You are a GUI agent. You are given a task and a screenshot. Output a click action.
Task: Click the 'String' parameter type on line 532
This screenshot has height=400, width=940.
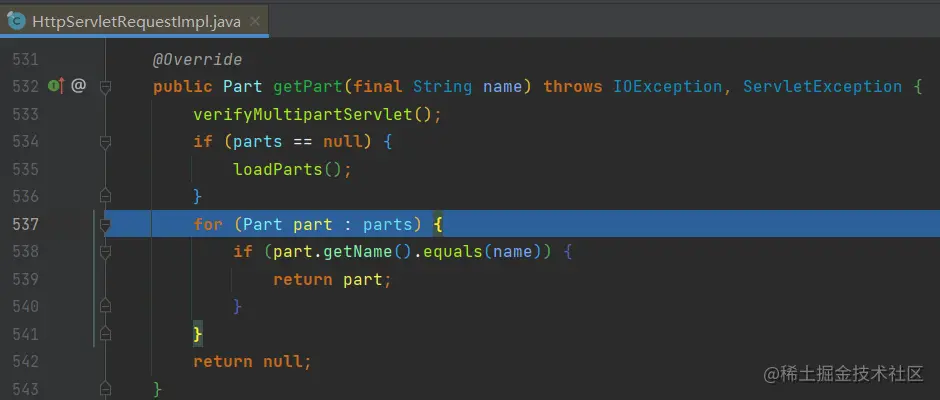tap(442, 86)
